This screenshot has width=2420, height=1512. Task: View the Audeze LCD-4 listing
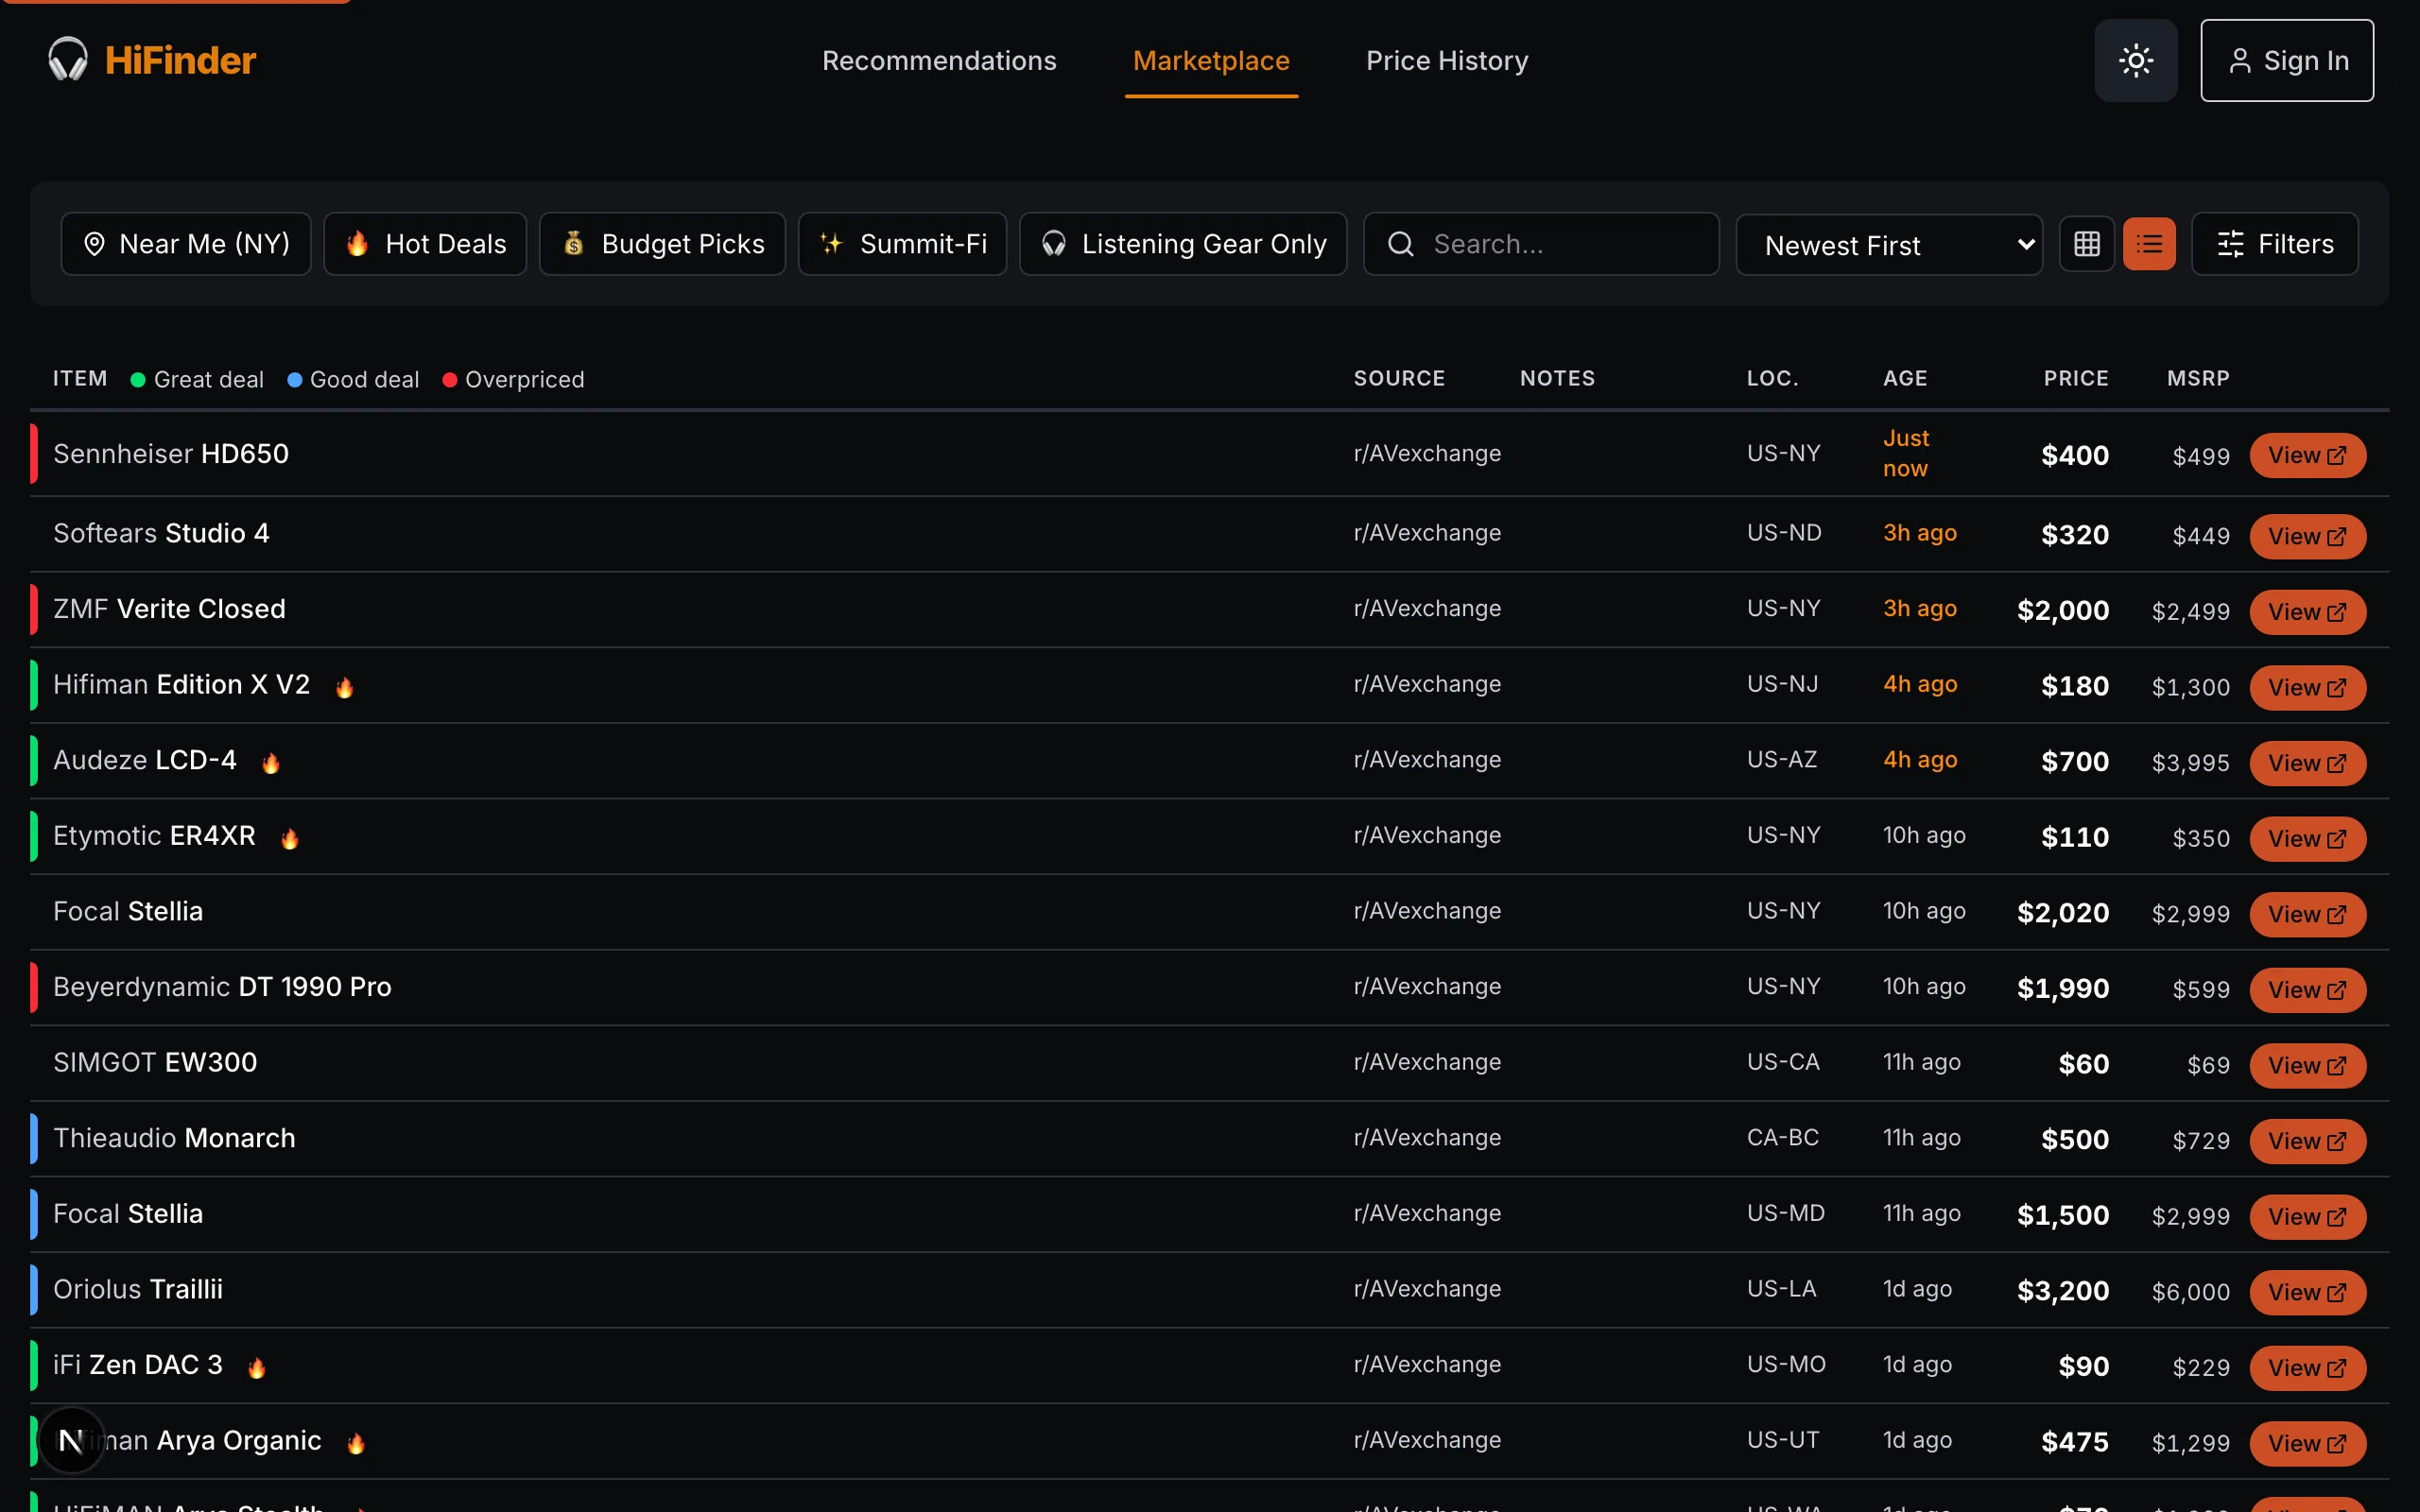coord(2307,763)
